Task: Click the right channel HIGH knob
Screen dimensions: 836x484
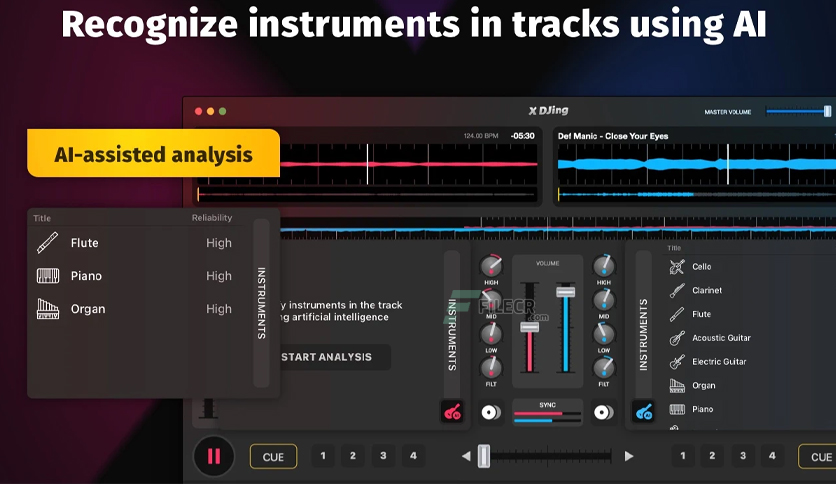Action: tap(604, 266)
